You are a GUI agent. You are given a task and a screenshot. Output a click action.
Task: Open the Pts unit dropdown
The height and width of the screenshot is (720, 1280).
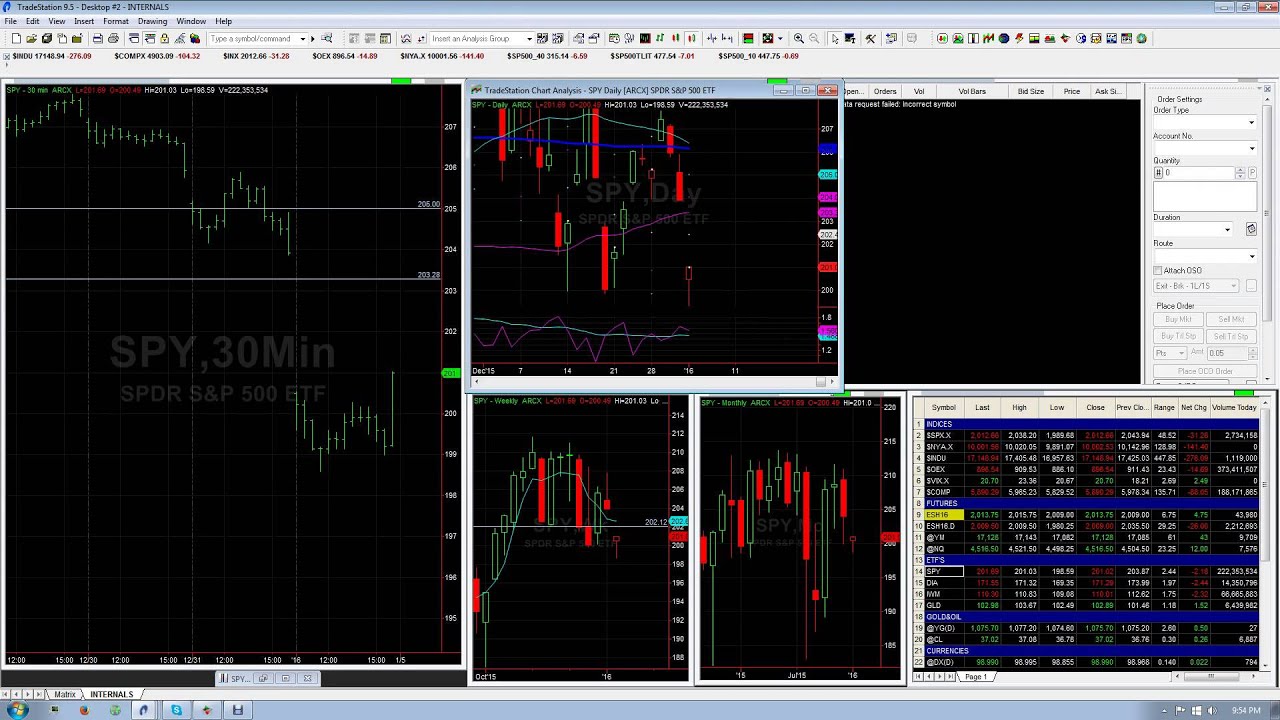pos(1182,353)
